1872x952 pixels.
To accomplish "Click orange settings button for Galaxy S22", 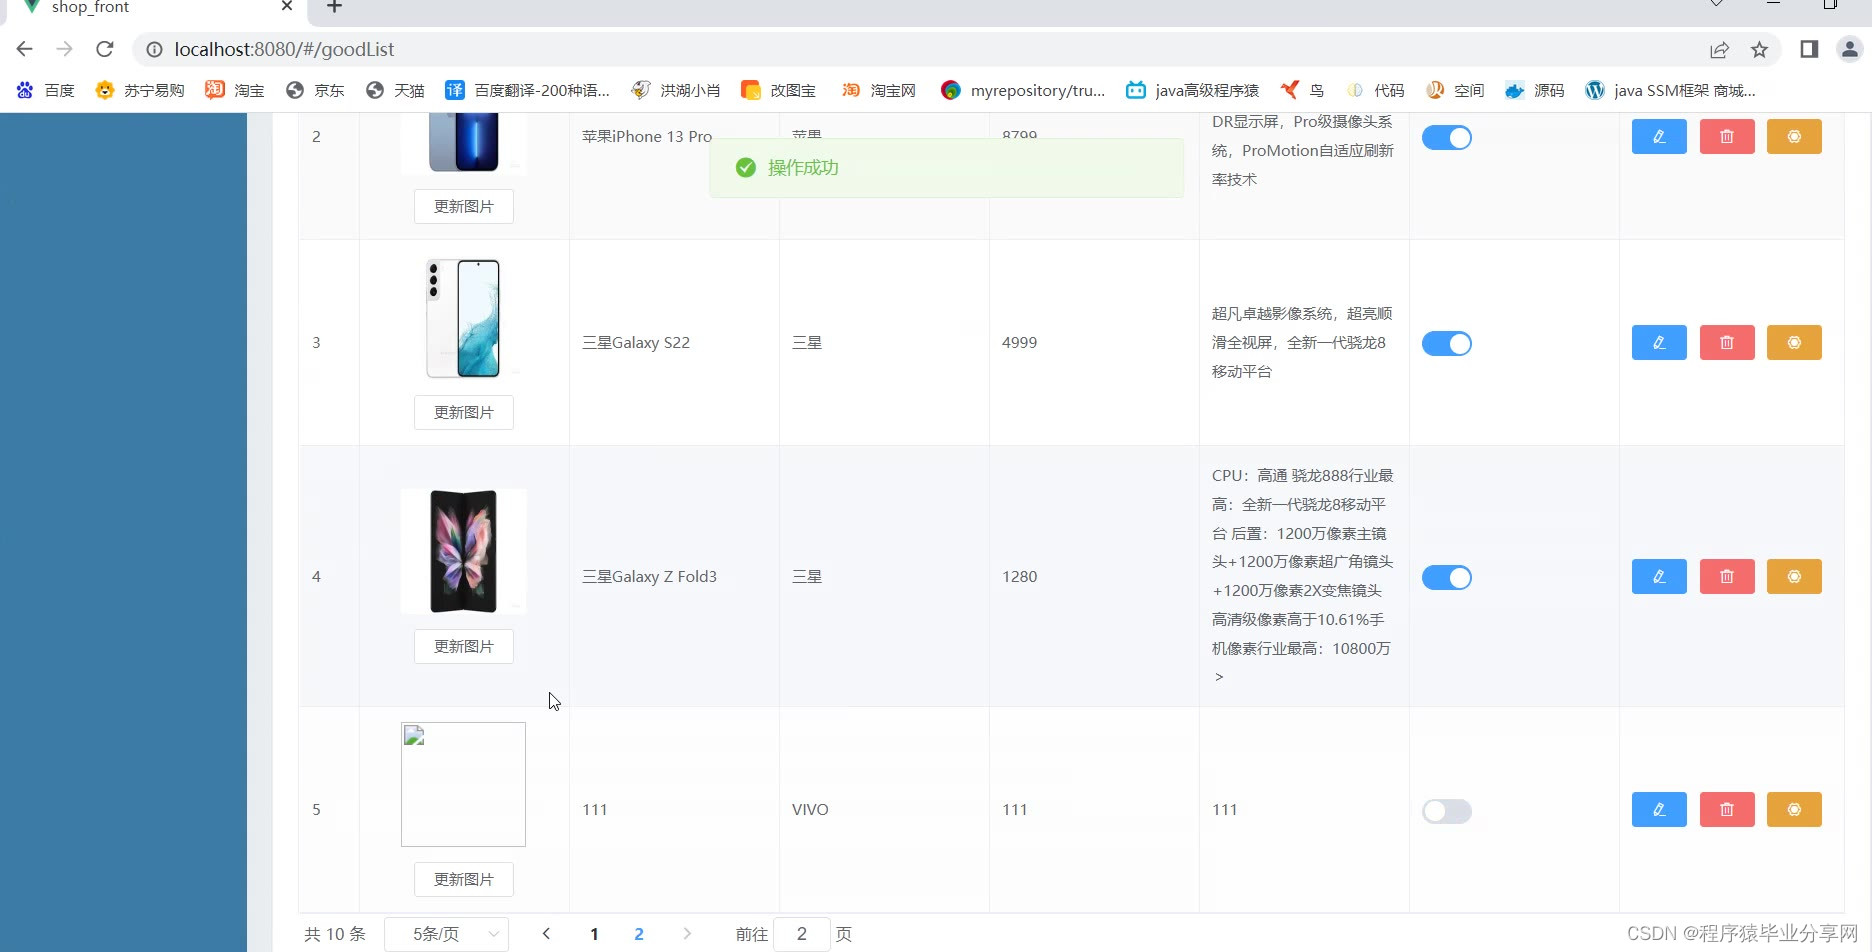I will click(x=1794, y=342).
